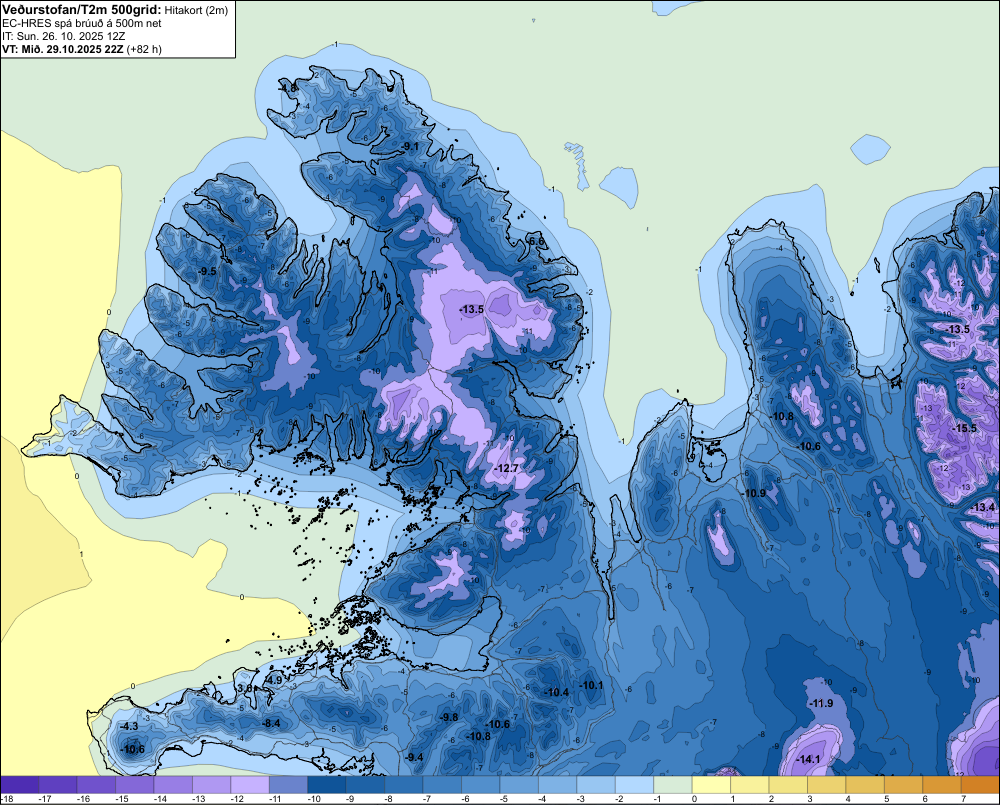Viewport: 1000px width, 805px height.
Task: Click the title 'Veðurstofan/T2m 500grid: Hitakort (2m)'
Action: (x=115, y=10)
